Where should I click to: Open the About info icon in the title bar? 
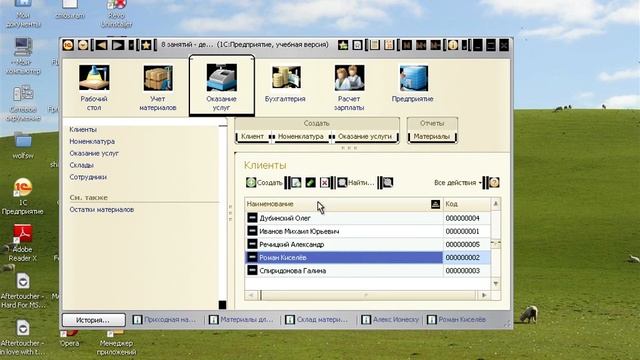pos(453,45)
